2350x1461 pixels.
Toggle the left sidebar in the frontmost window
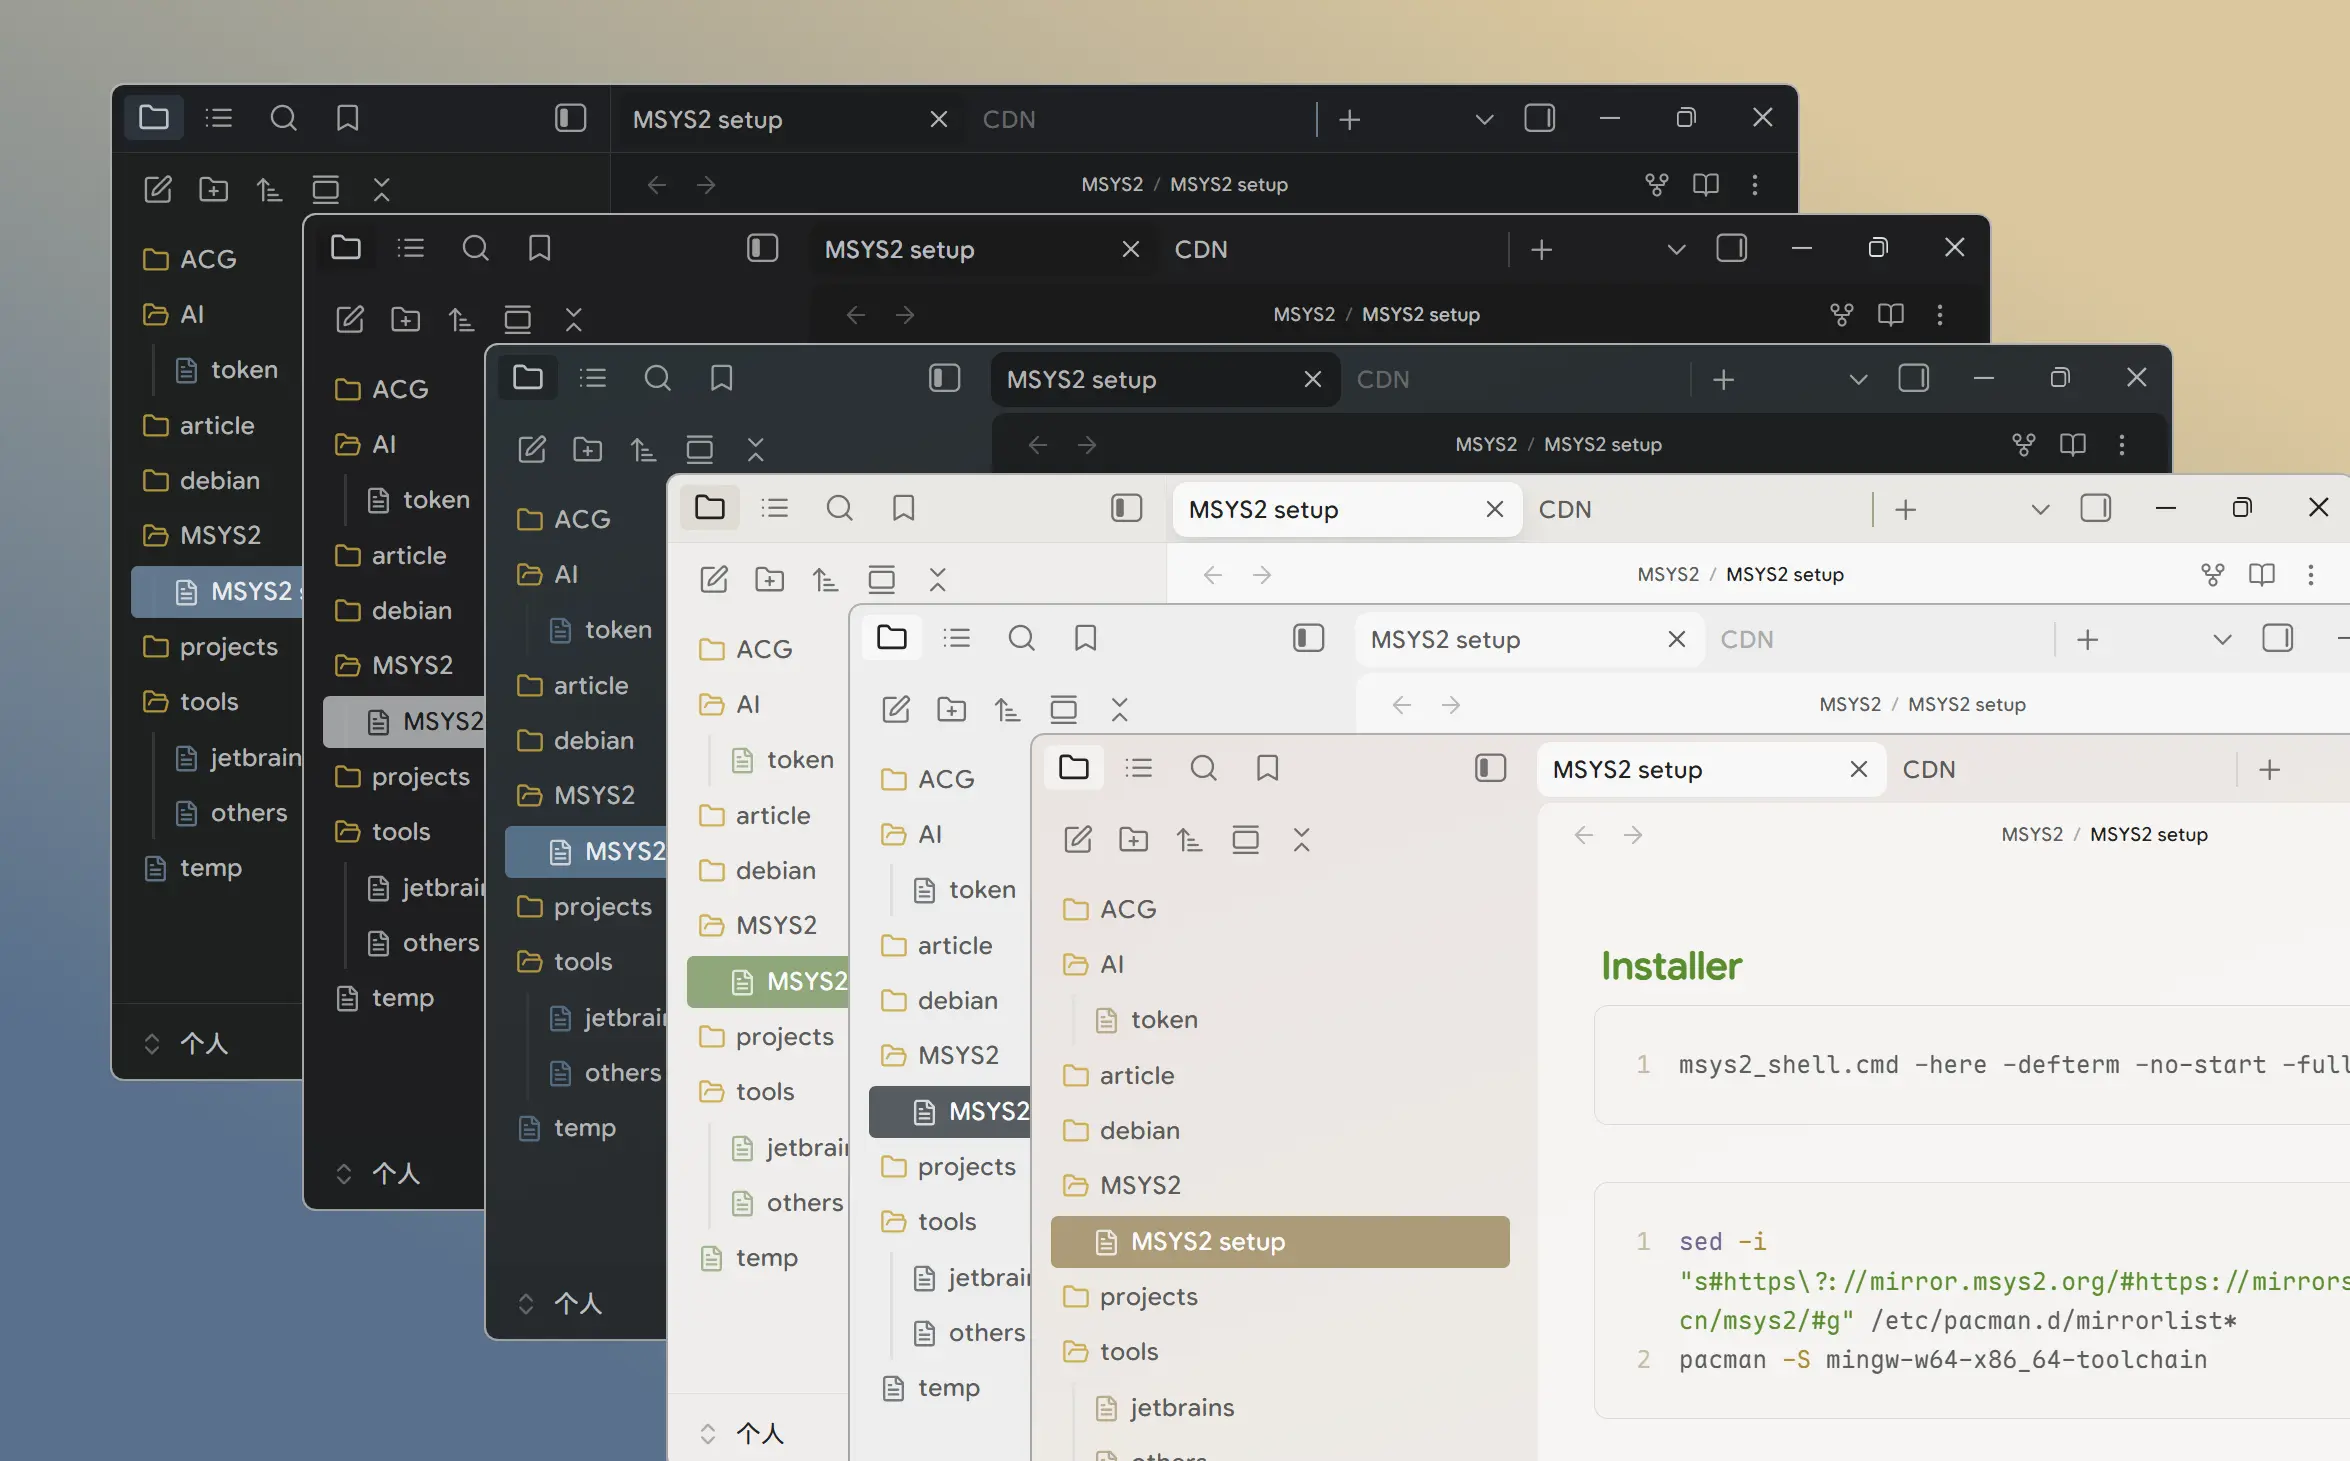1490,768
